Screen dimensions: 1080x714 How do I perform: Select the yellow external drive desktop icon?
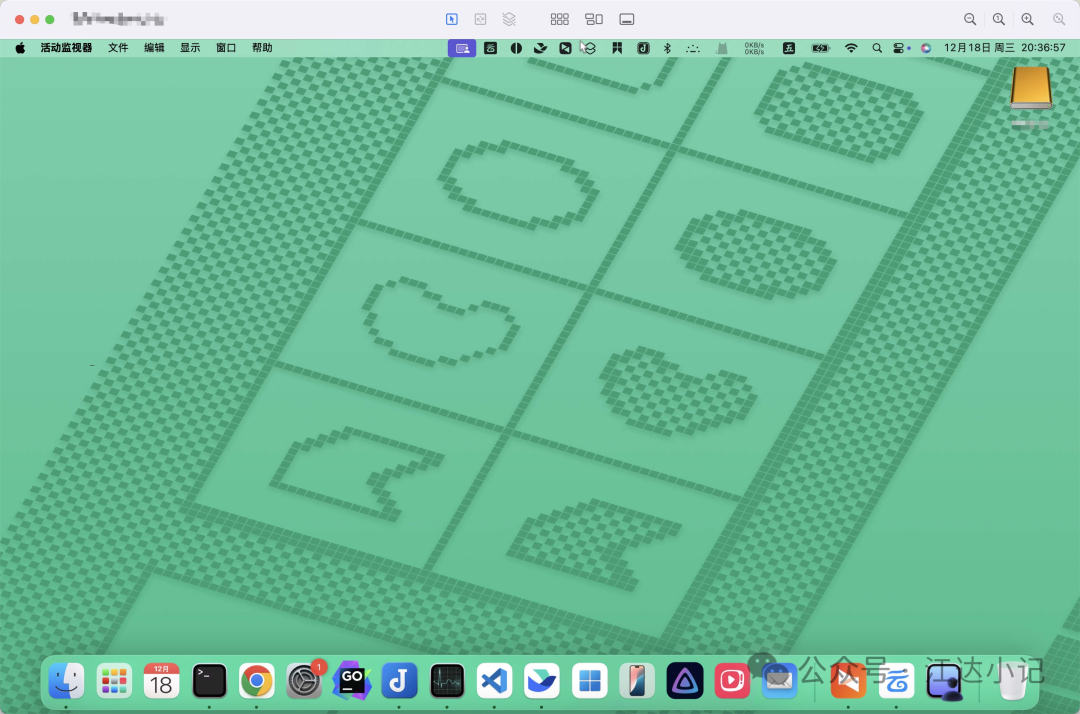pyautogui.click(x=1031, y=88)
